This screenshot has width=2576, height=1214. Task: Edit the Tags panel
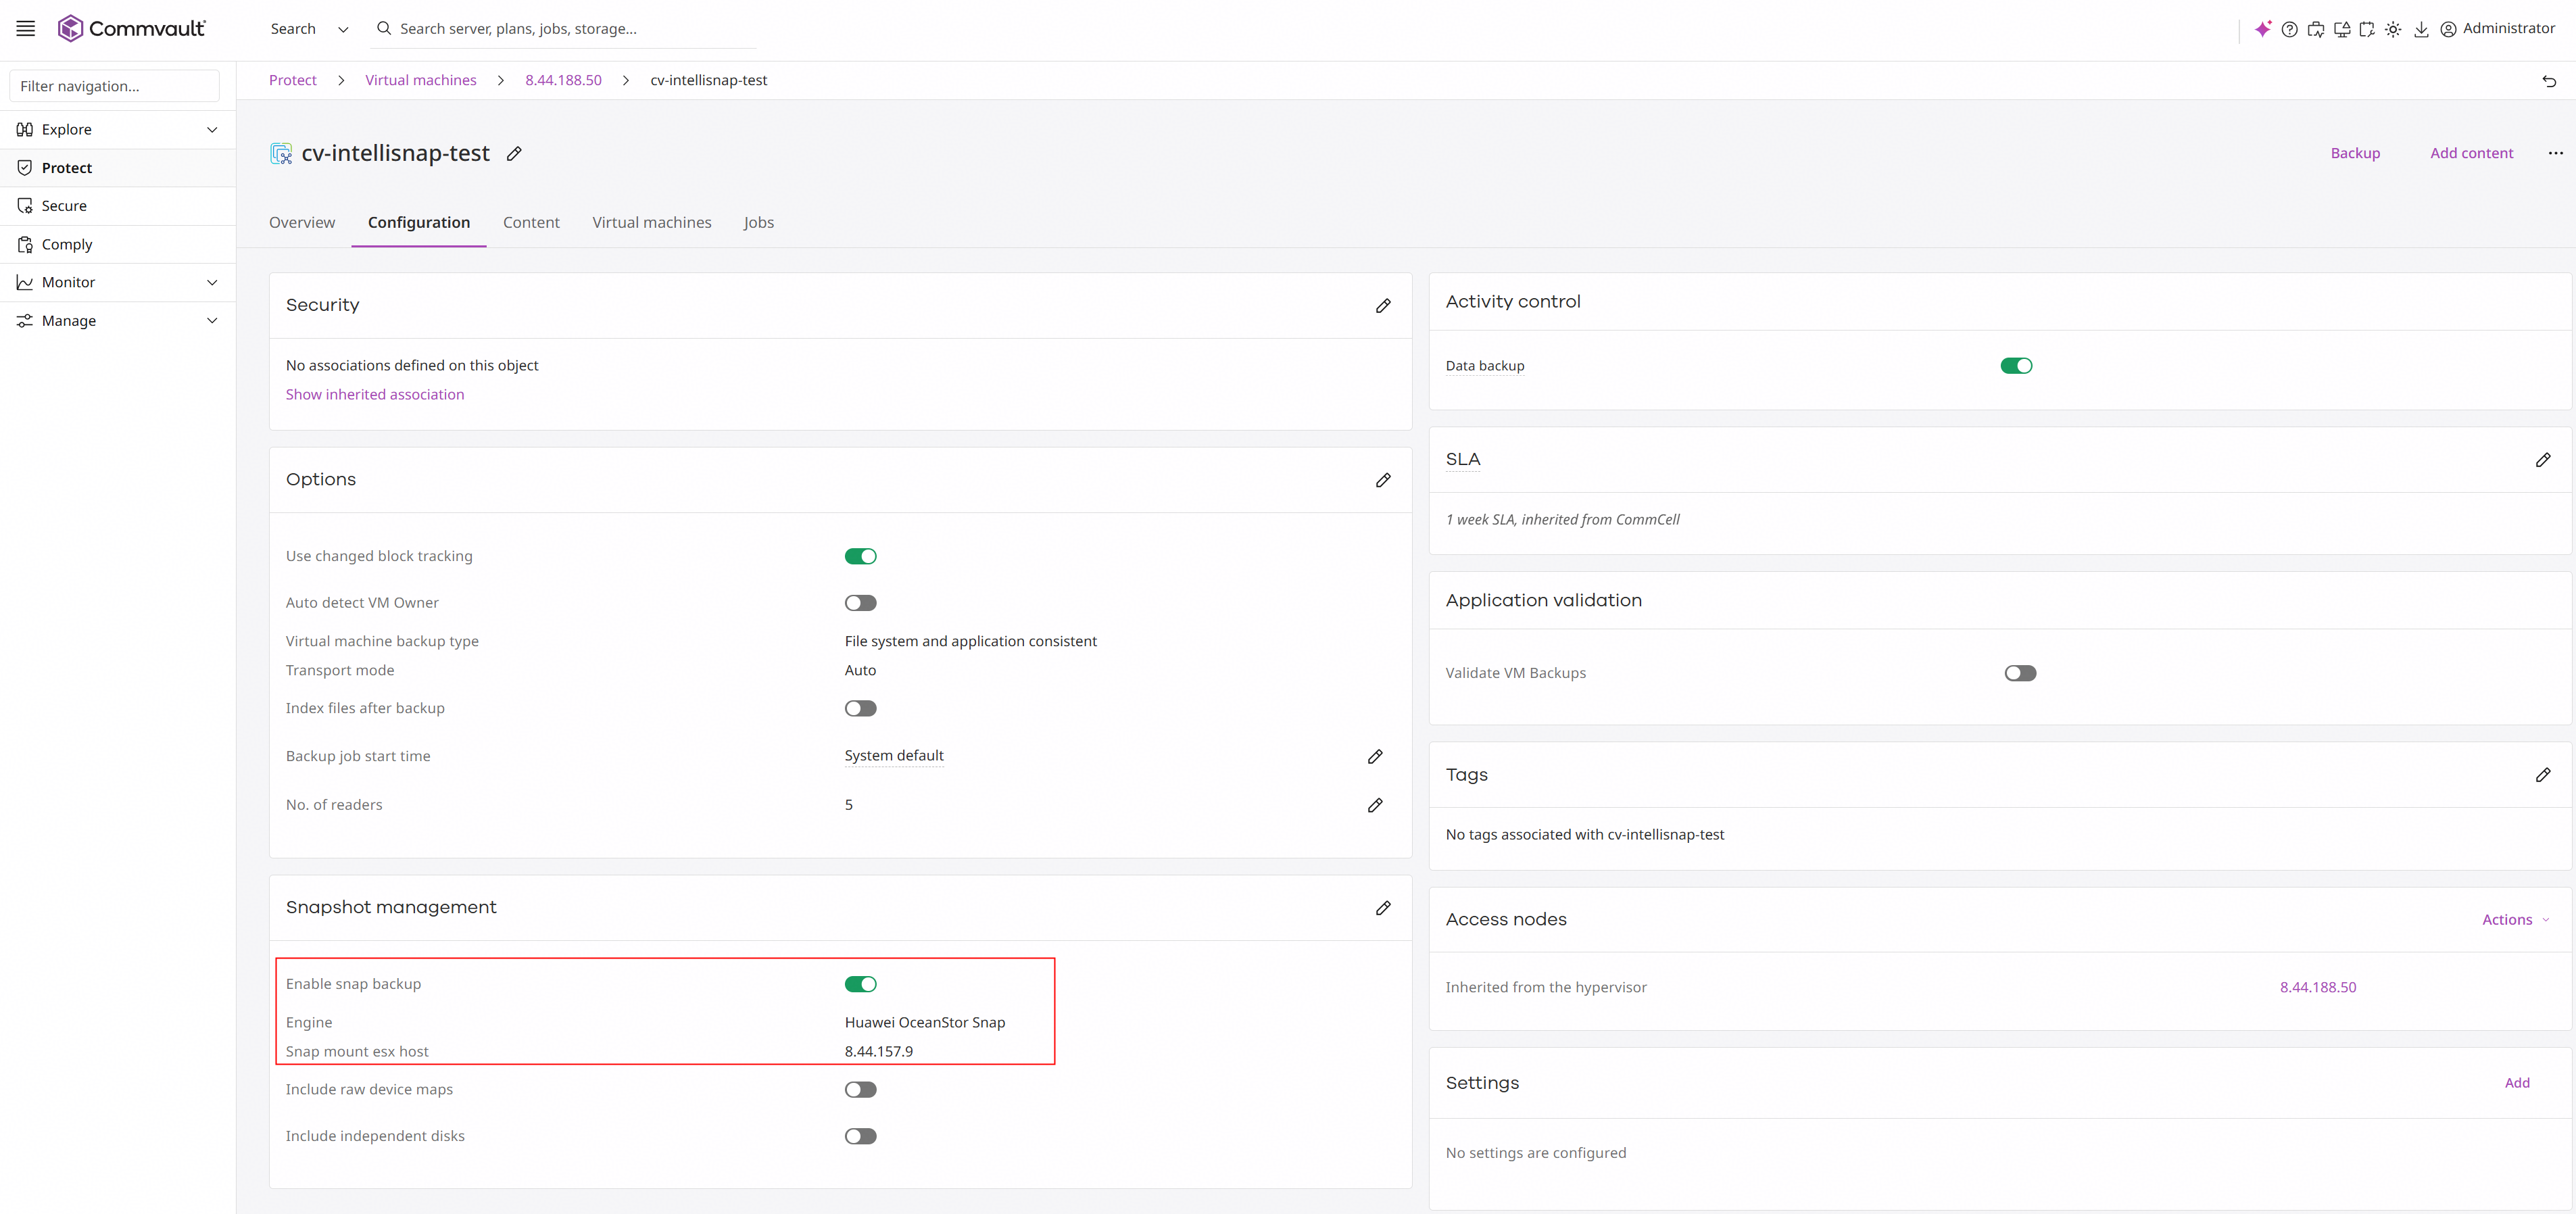2543,775
